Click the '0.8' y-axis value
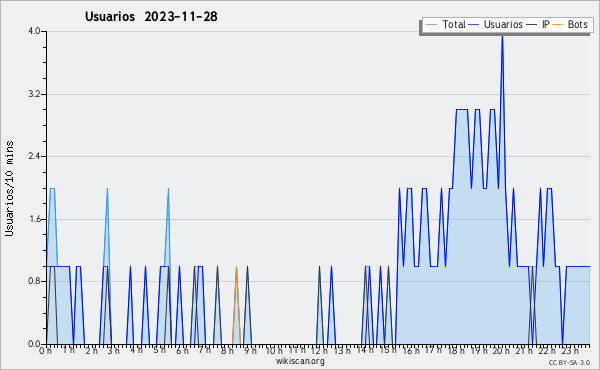This screenshot has height=370, width=600. pyautogui.click(x=34, y=282)
